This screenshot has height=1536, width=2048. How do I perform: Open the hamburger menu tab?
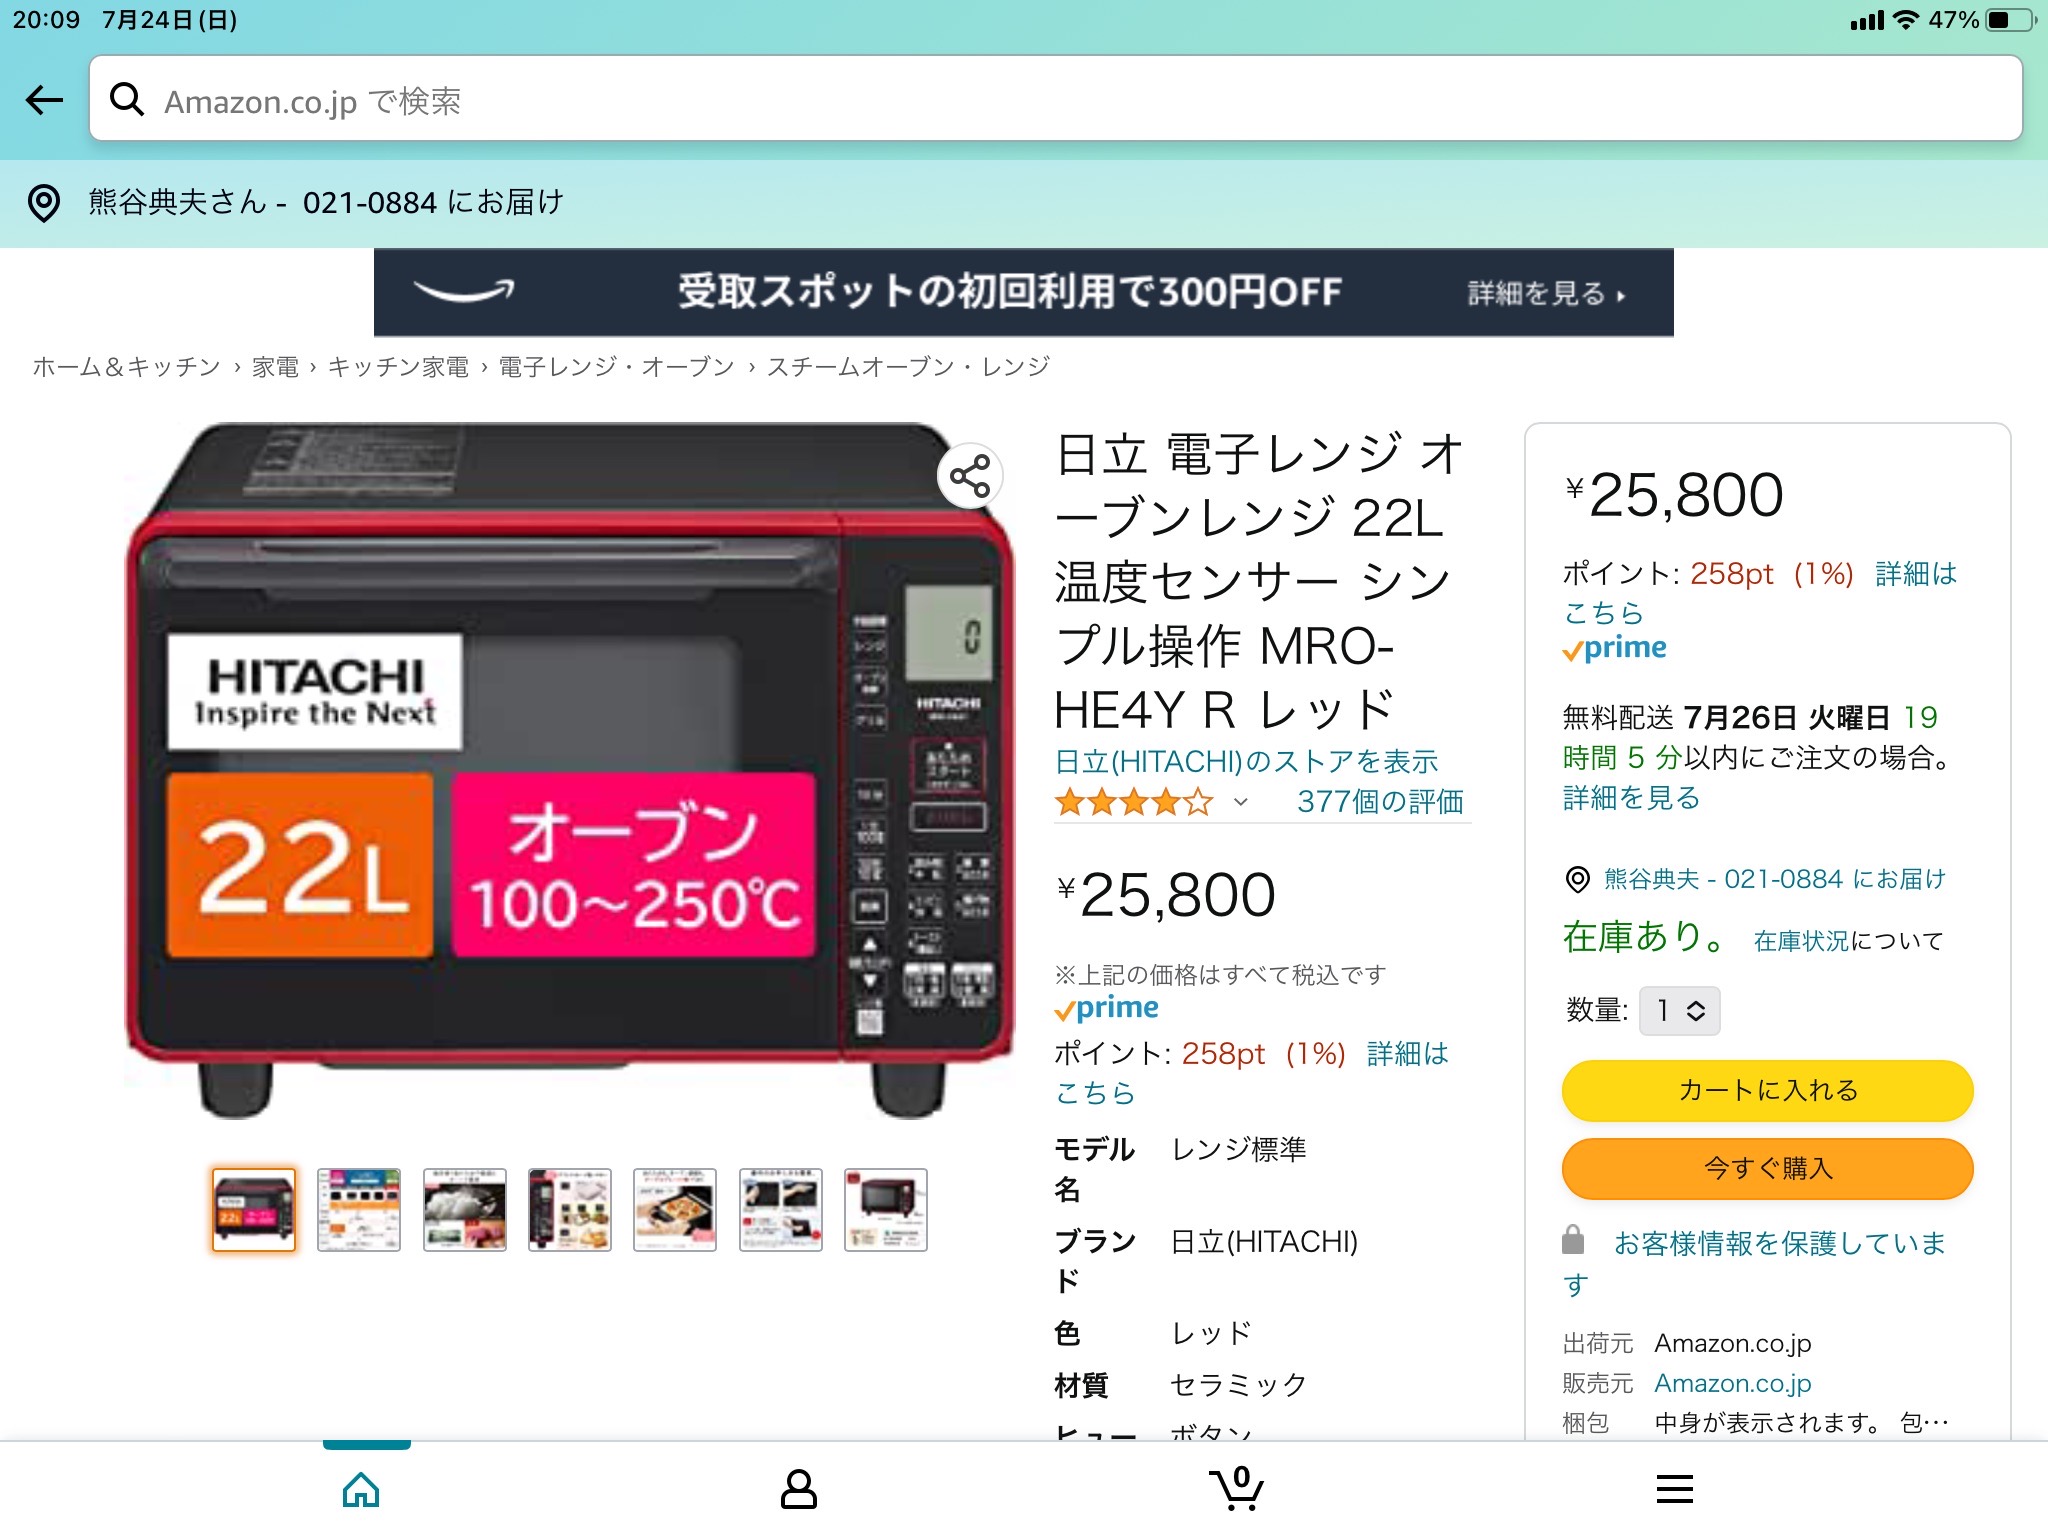click(x=1674, y=1490)
